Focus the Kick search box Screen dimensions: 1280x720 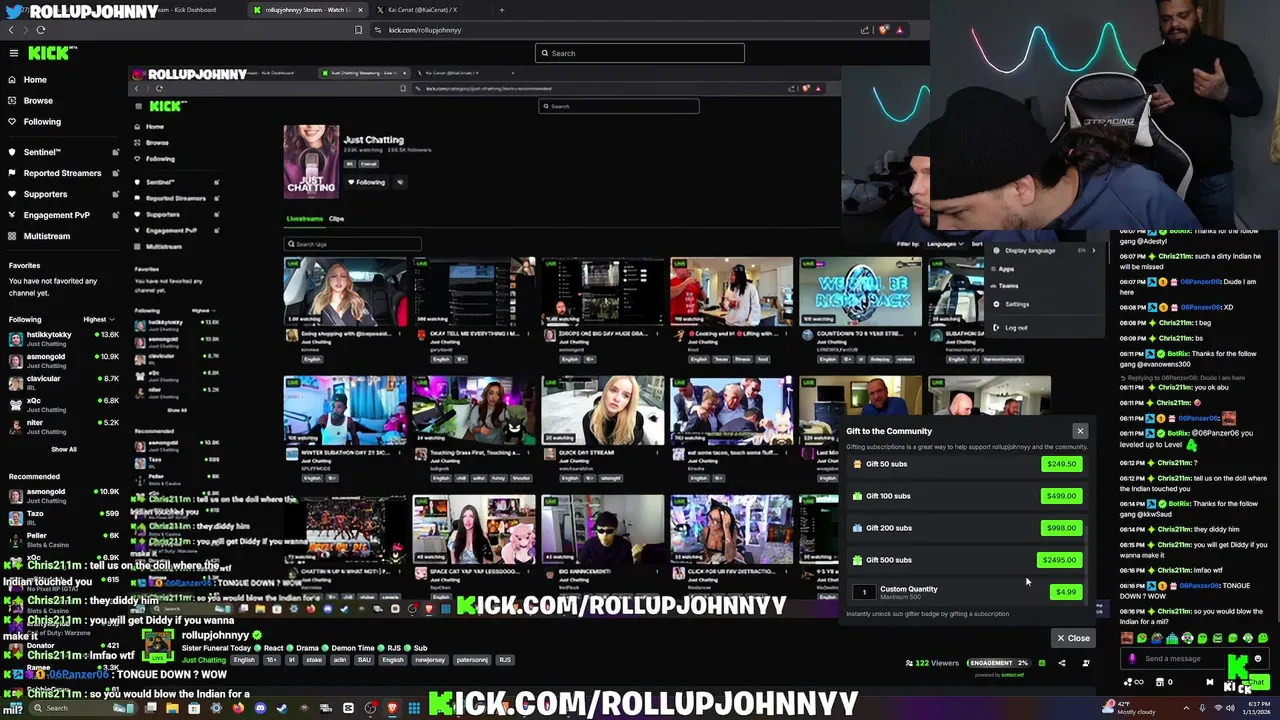(640, 53)
